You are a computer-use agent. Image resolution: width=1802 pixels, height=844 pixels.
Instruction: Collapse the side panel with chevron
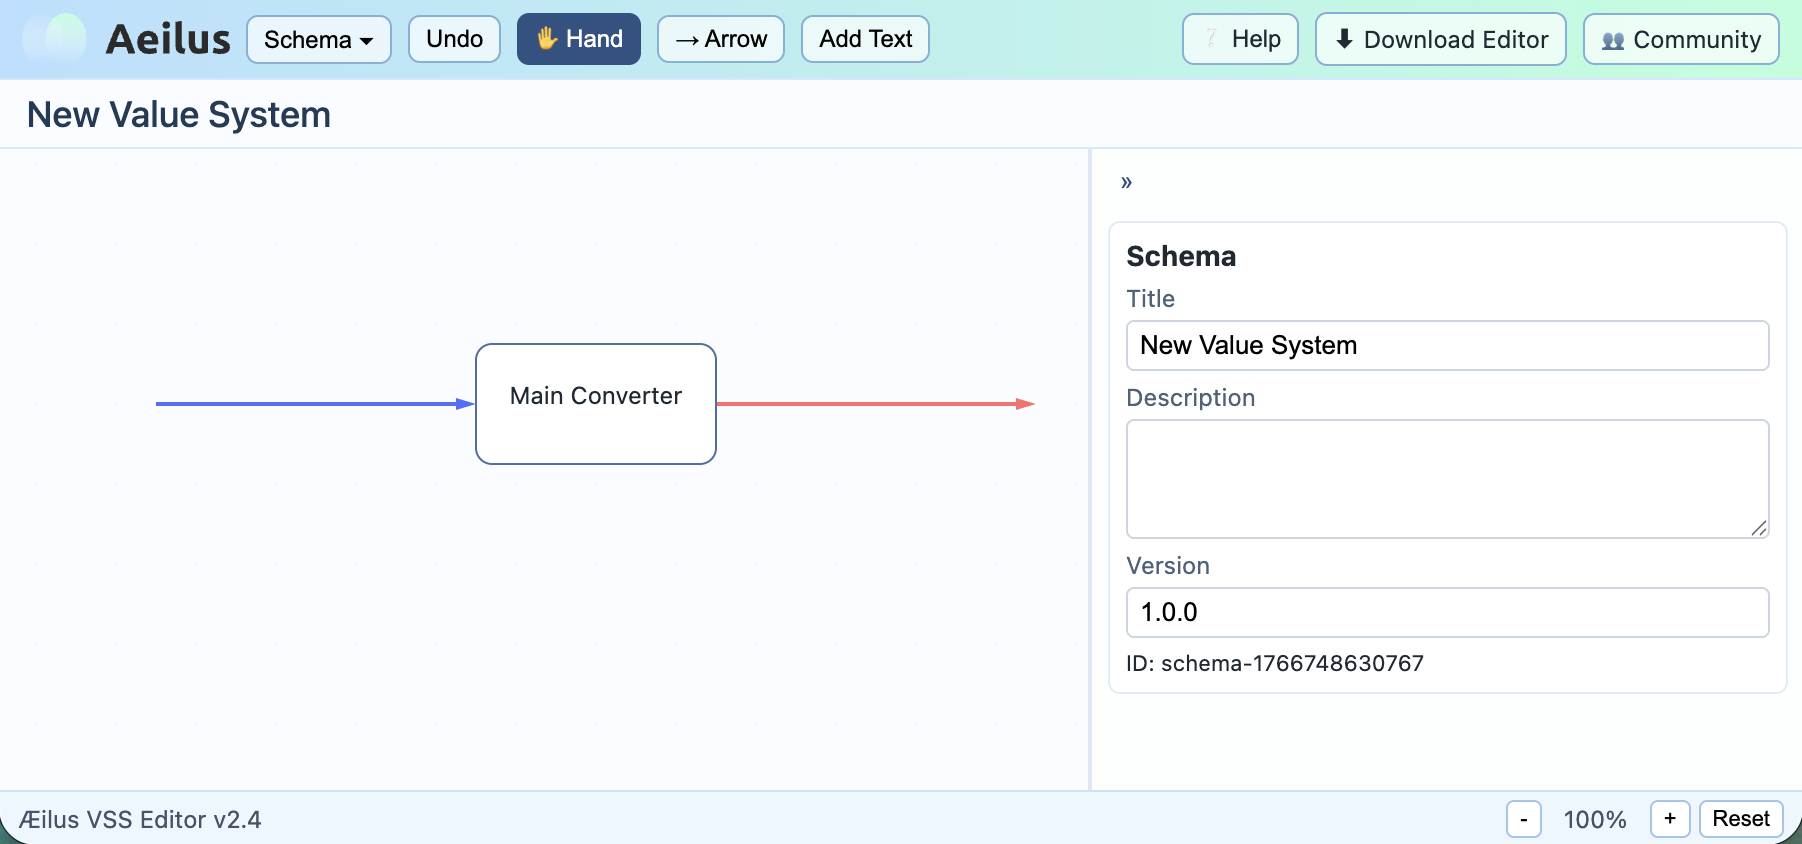(1126, 182)
